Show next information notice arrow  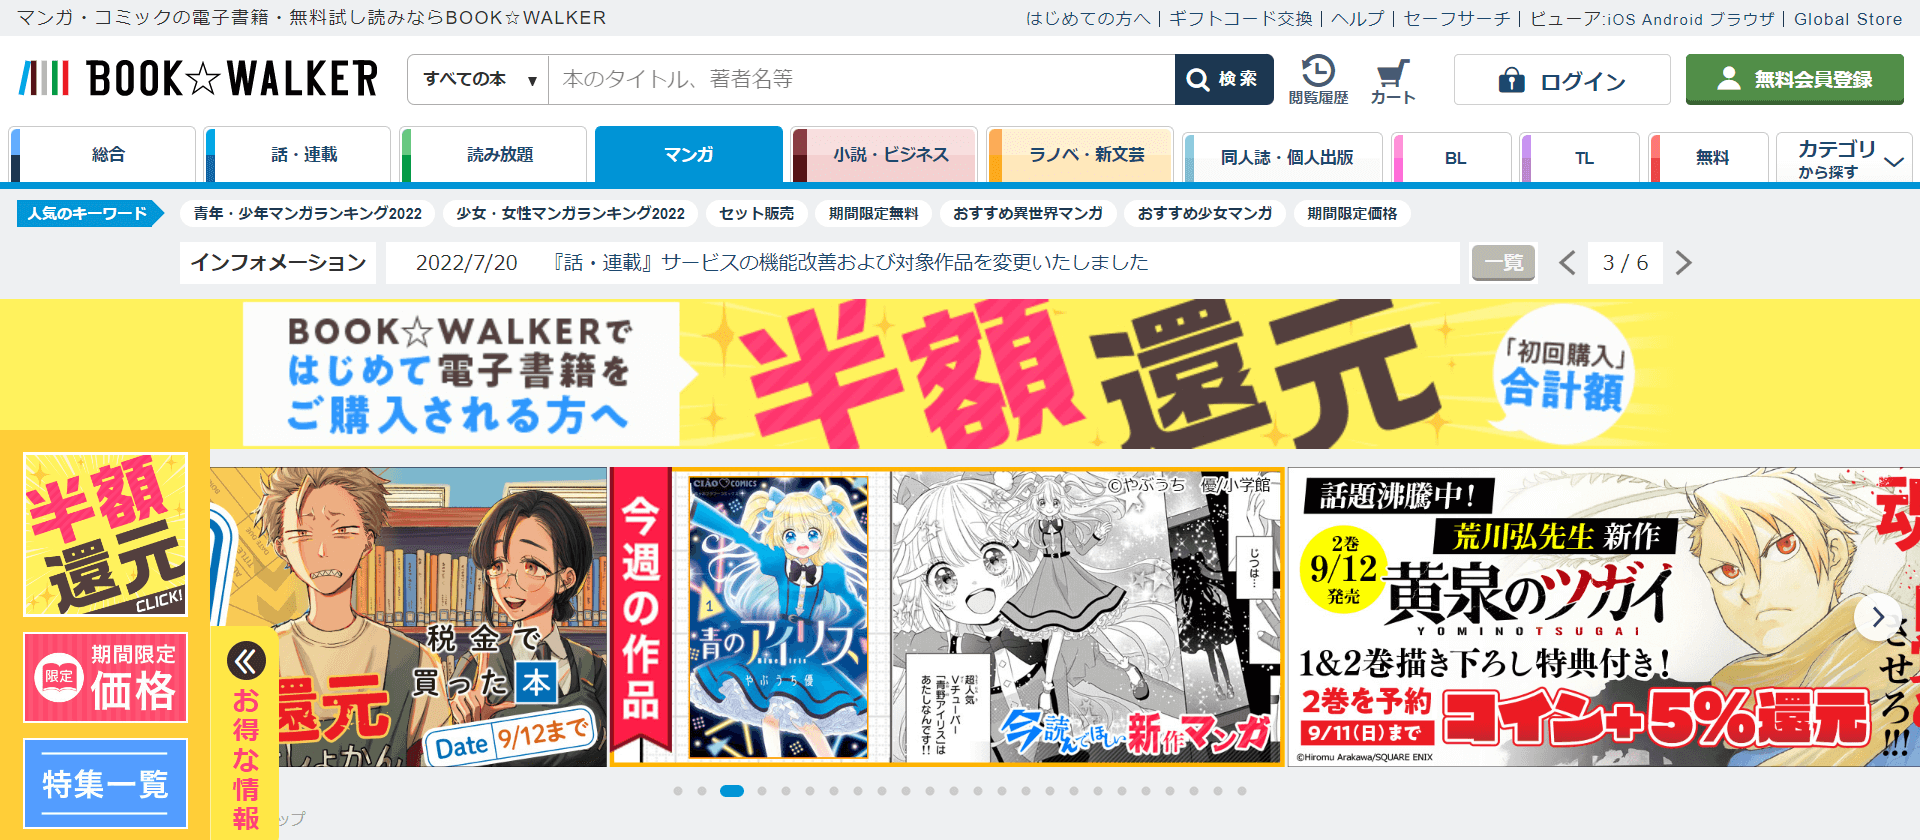[x=1684, y=263]
